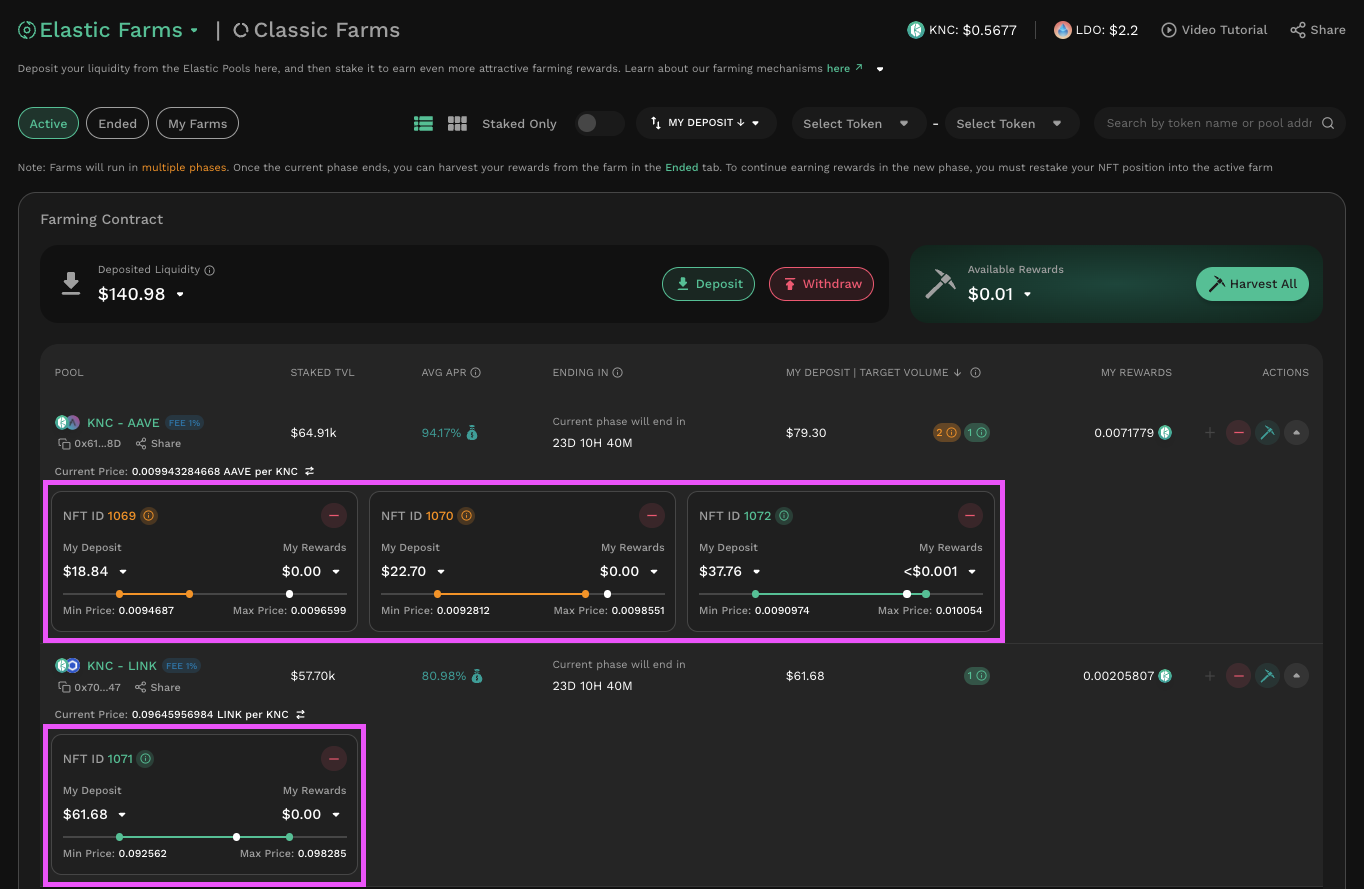Switch to grid view layout icon

click(x=457, y=123)
